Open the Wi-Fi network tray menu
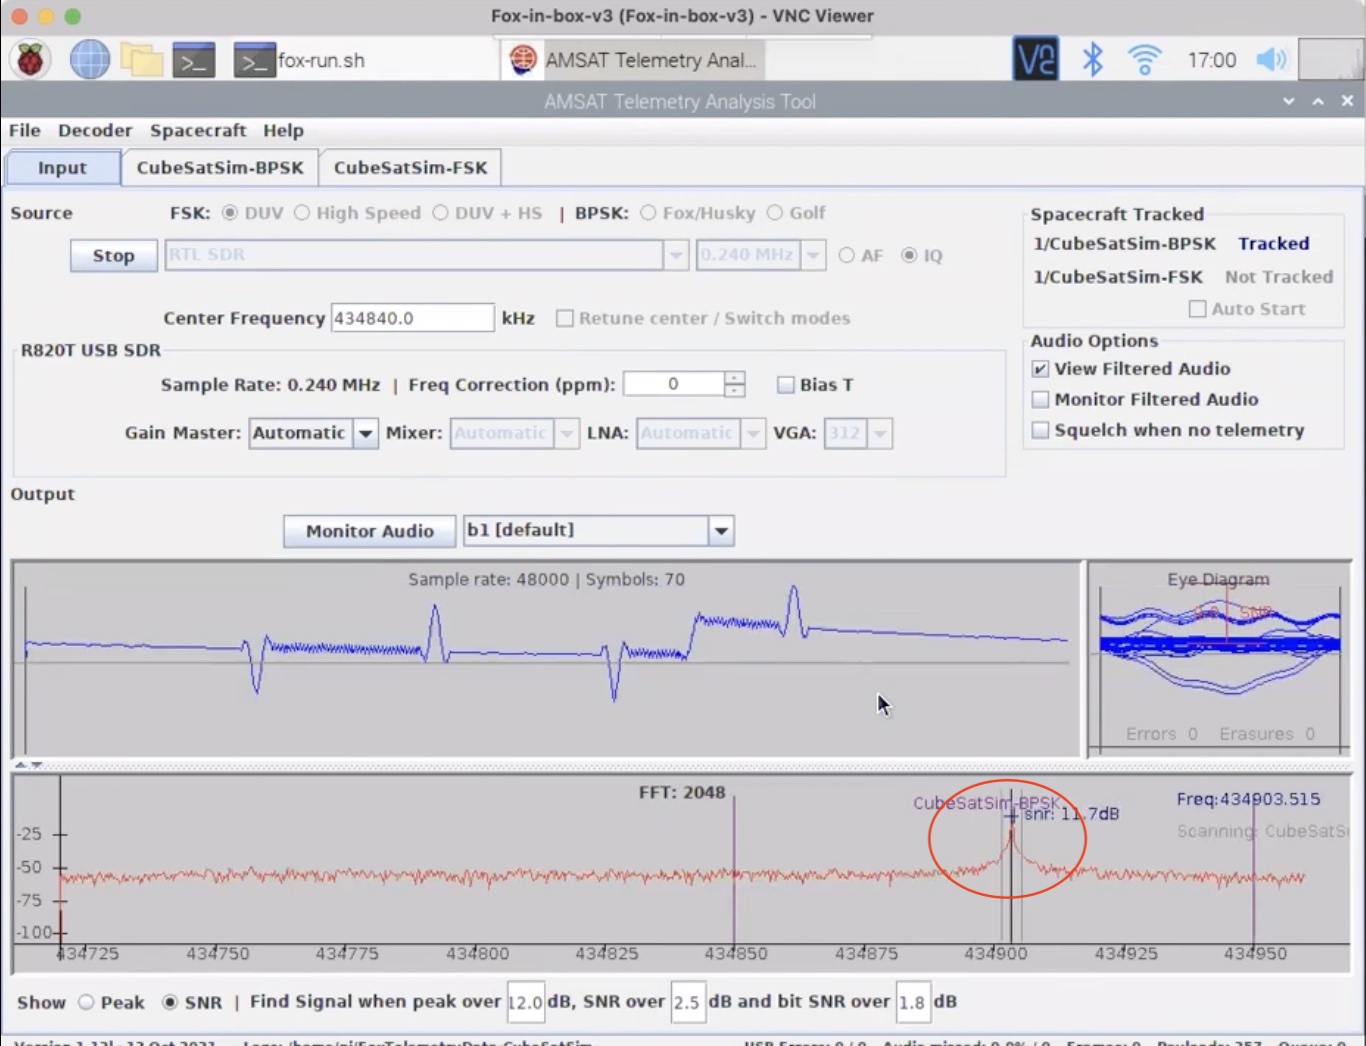The height and width of the screenshot is (1046, 1366). click(x=1145, y=60)
